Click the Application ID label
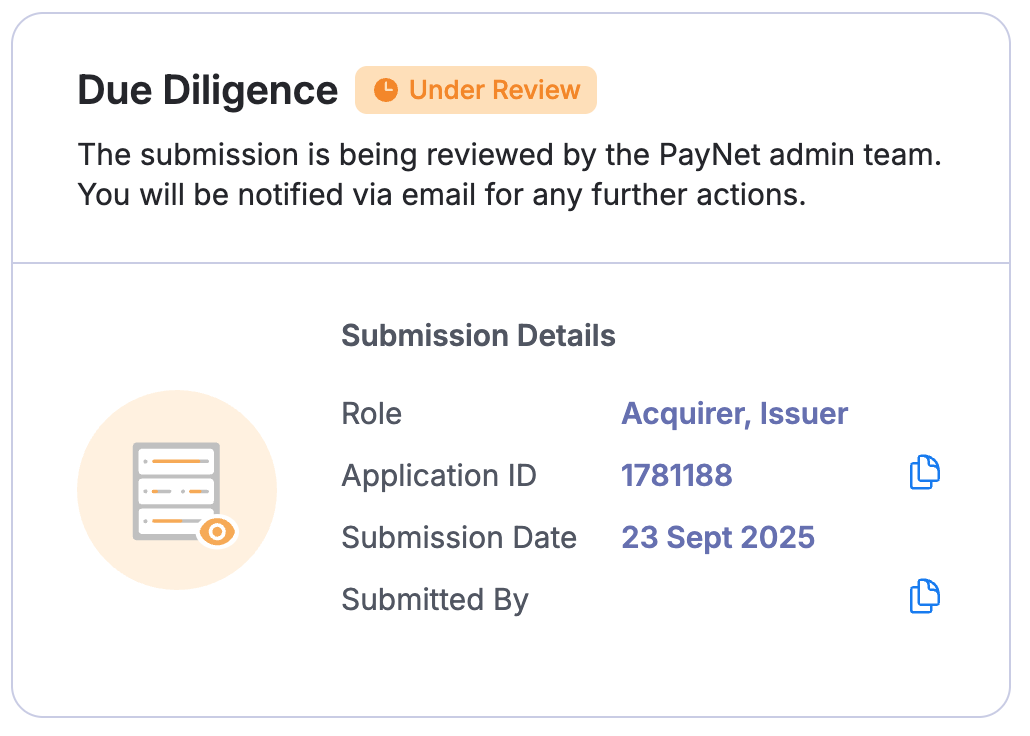 439,476
